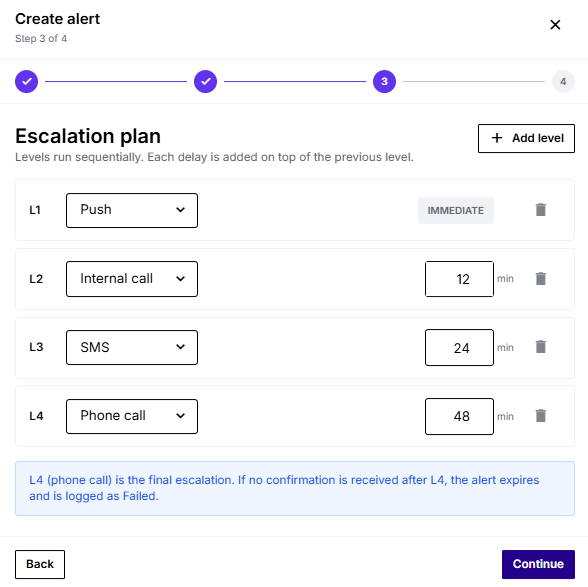Click the IMMEDIATE badge on L1
The image size is (588, 587).
tap(456, 210)
